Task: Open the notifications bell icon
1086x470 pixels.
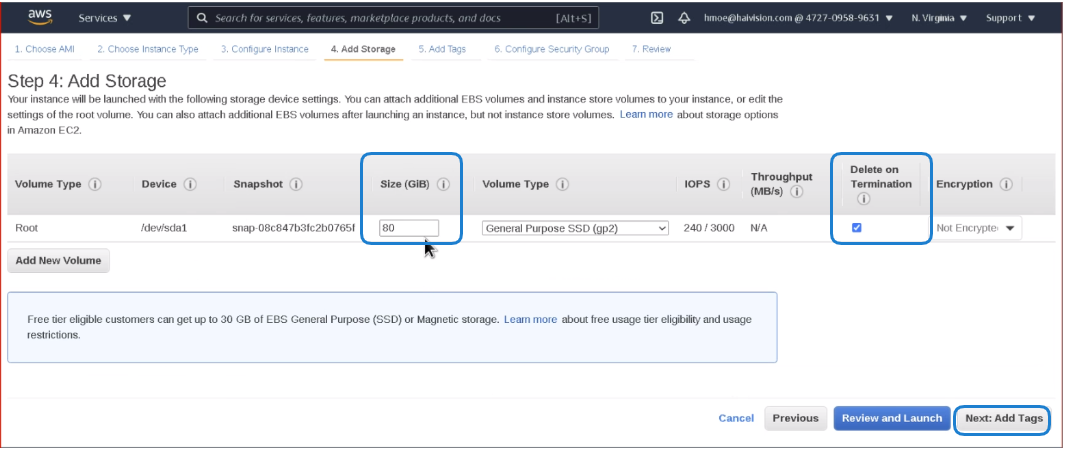Action: [x=685, y=18]
